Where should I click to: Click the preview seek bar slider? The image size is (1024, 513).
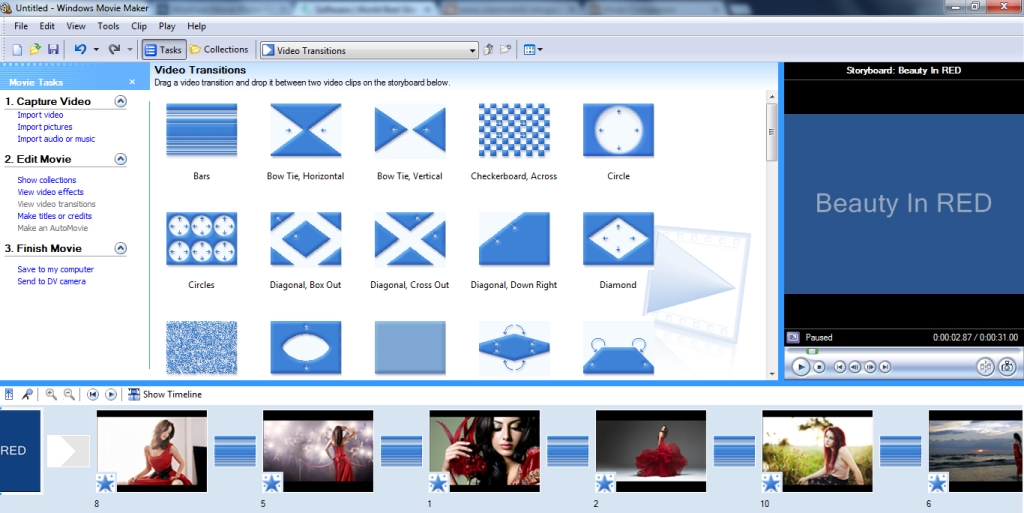pos(812,351)
